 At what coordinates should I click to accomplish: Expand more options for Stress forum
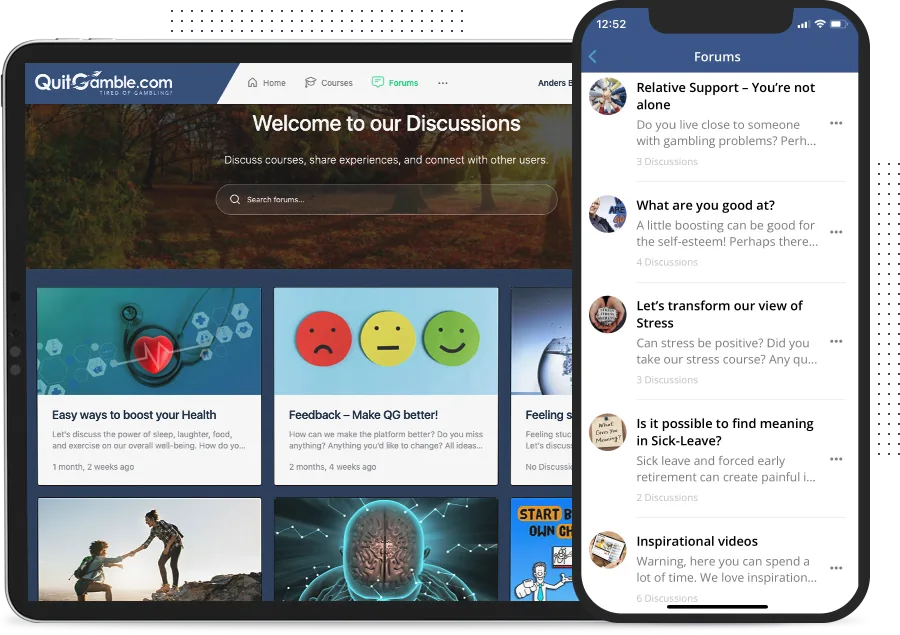(836, 342)
